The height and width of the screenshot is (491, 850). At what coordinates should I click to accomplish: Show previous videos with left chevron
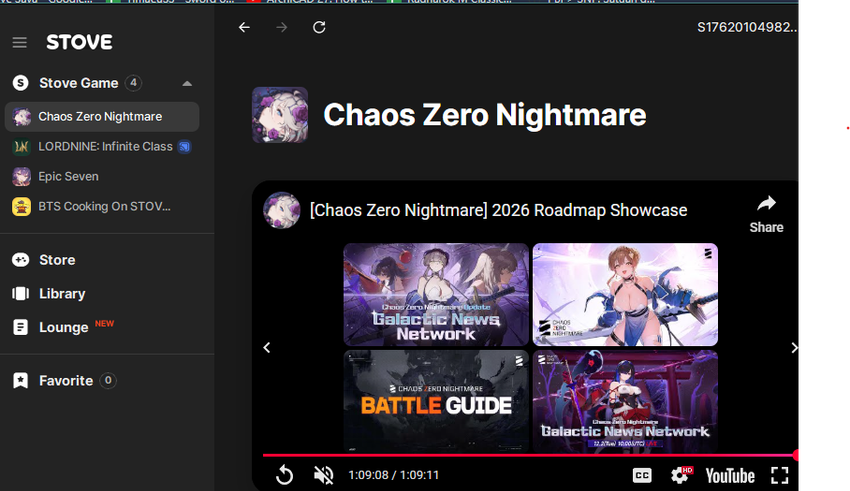(x=267, y=348)
